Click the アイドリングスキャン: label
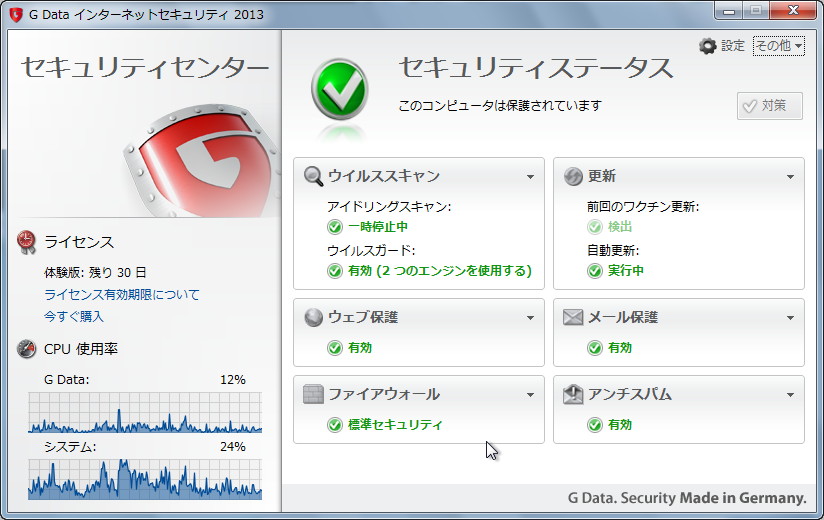This screenshot has width=824, height=520. (389, 206)
